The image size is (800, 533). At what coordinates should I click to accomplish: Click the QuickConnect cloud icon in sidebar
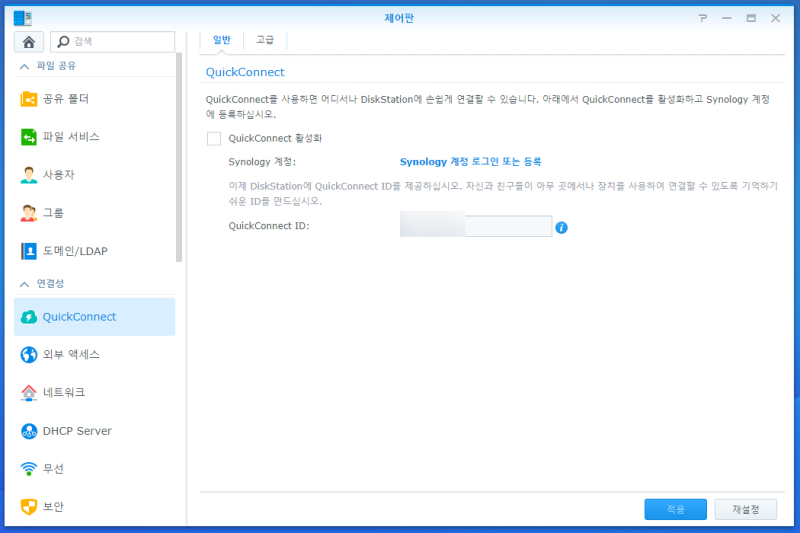[29, 317]
